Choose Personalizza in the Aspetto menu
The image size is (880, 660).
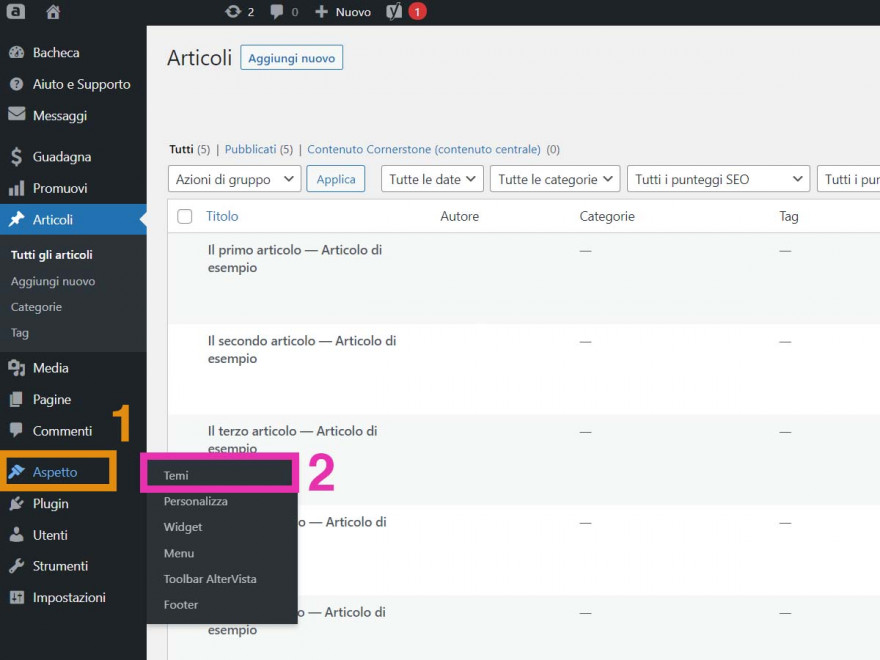pyautogui.click(x=195, y=501)
